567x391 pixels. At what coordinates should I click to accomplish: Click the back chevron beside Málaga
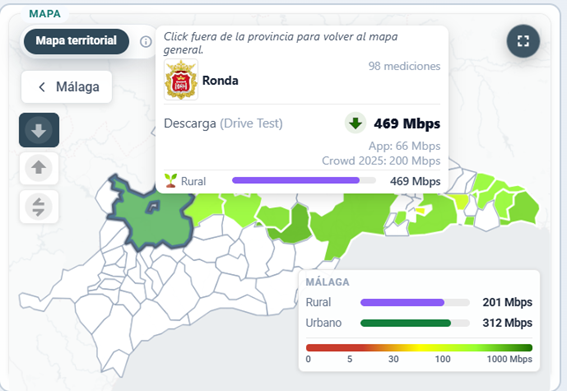click(x=42, y=87)
